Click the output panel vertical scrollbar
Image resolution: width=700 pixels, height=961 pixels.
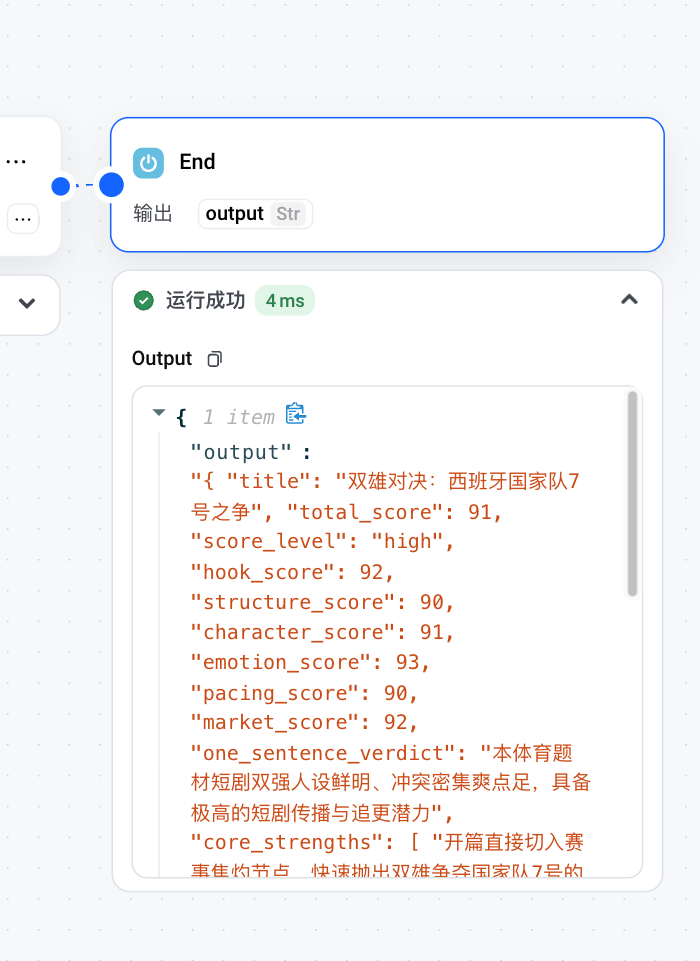633,494
